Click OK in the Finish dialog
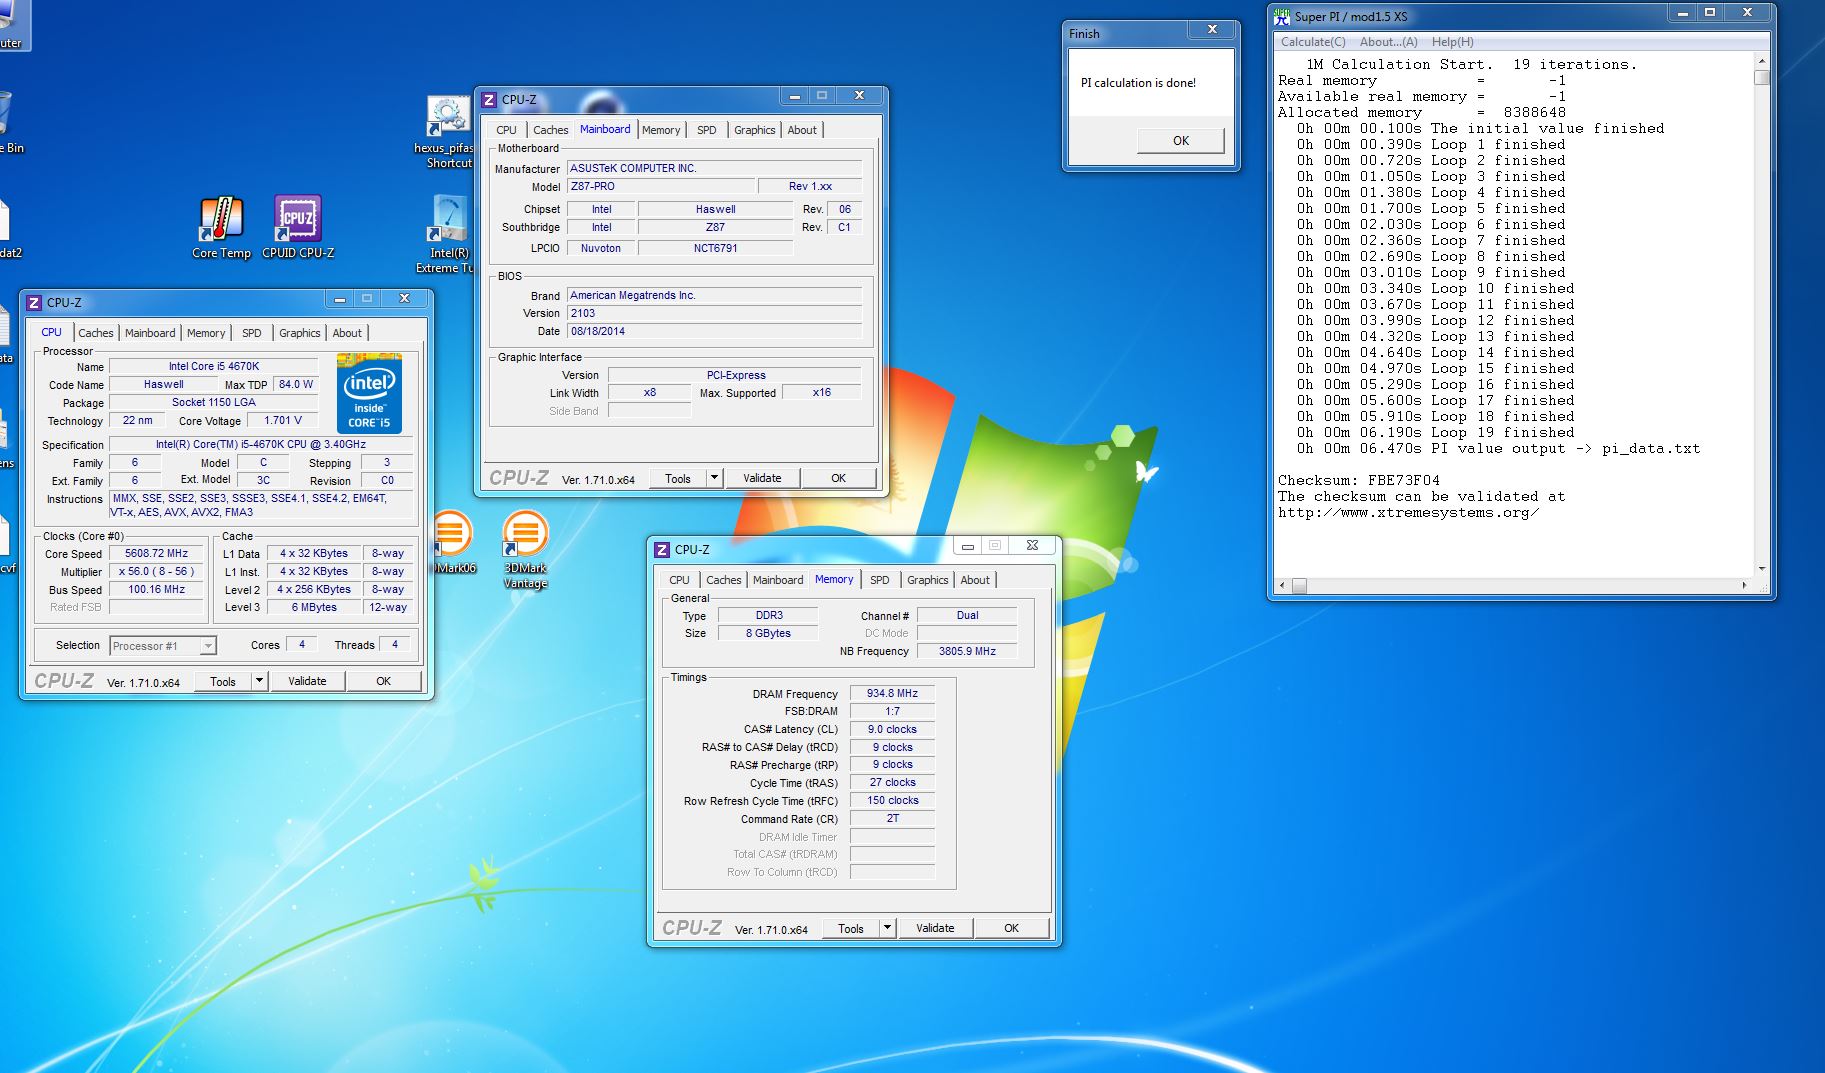1825x1073 pixels. [1180, 141]
